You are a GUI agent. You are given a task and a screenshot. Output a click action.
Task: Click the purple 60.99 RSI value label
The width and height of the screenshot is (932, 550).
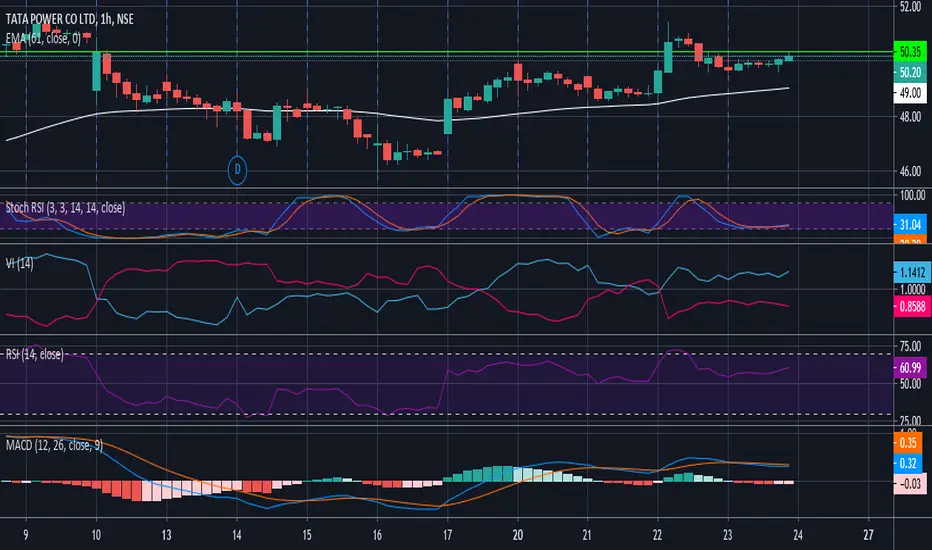coord(910,368)
